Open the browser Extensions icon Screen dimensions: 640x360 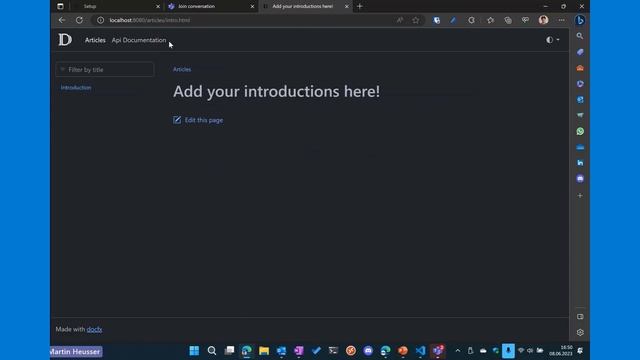471,20
